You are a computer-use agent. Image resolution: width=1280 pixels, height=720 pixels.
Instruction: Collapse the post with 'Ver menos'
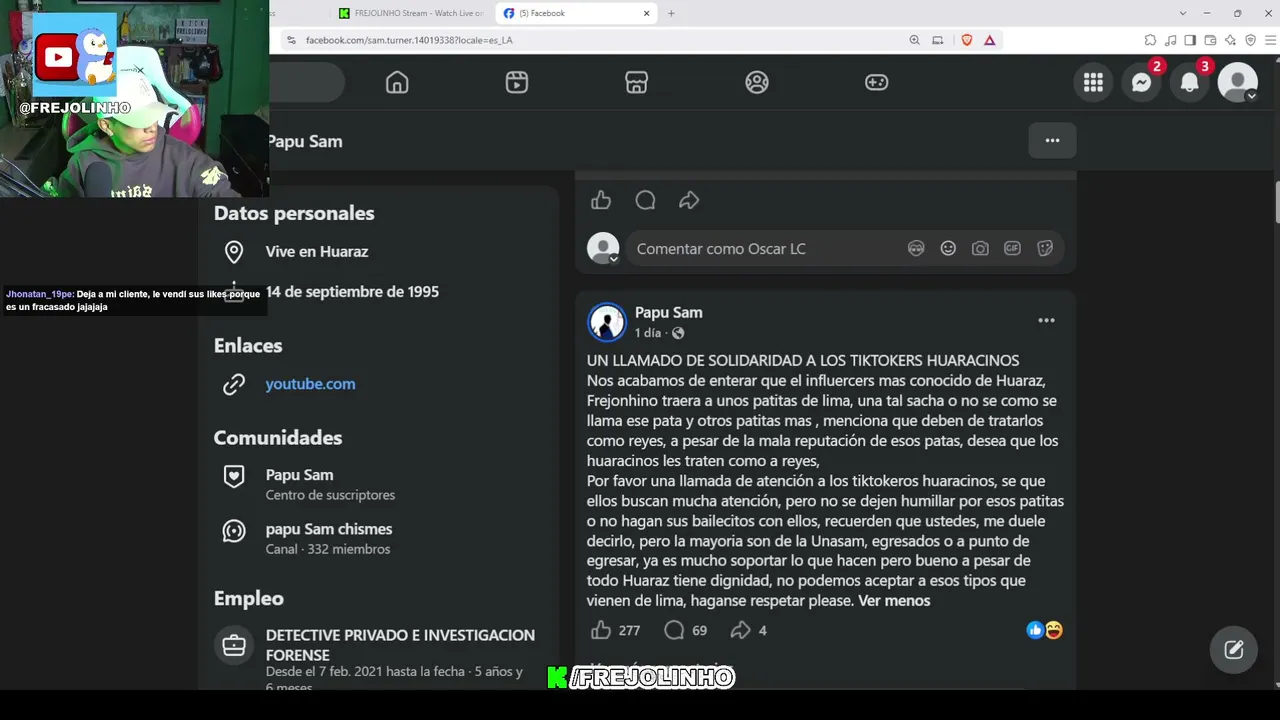pos(894,601)
